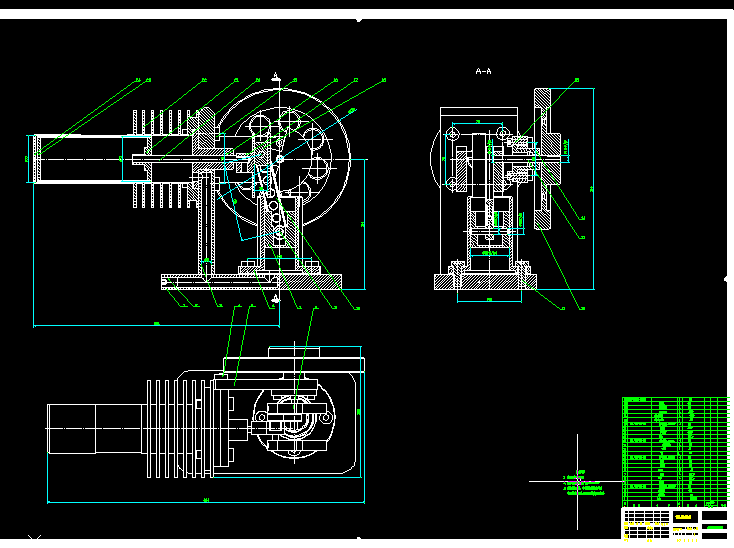Screen dimensions: 734x548
Task: Select the vertical height dimension right of the front view
Action: (x=364, y=225)
